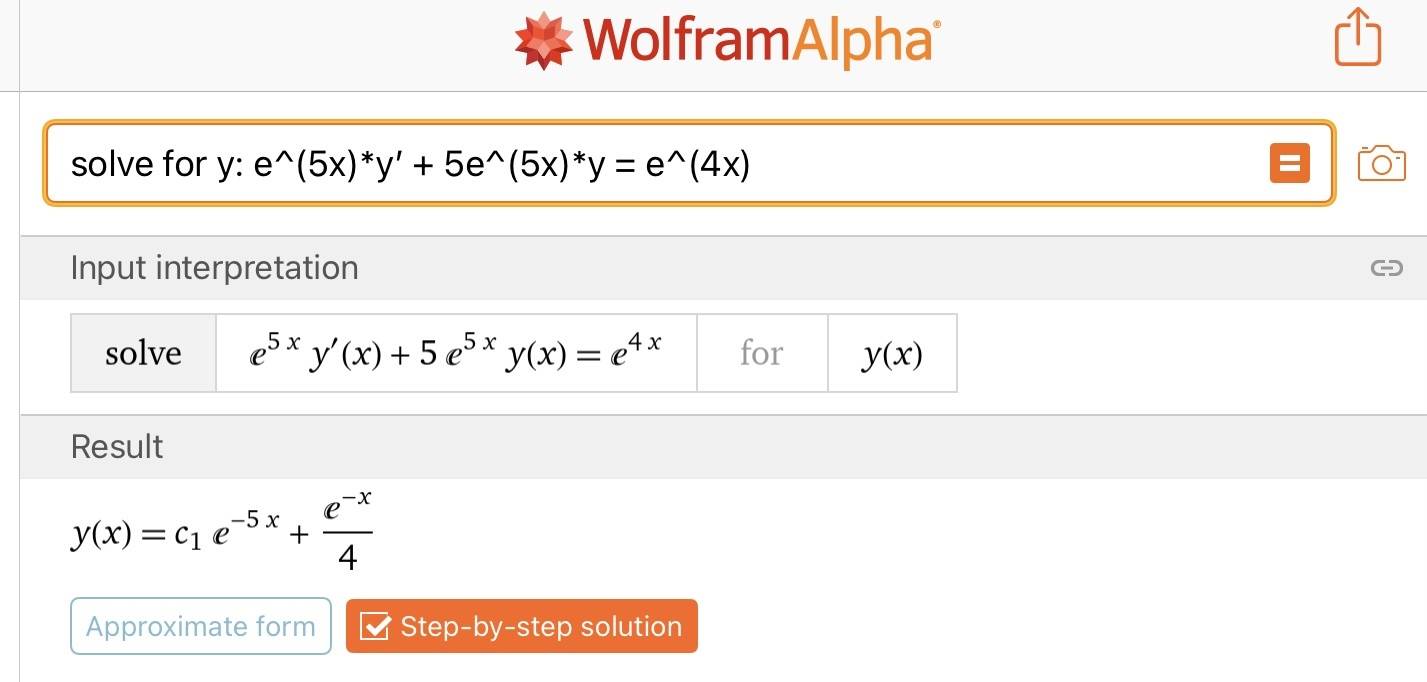1427x682 pixels.
Task: Tap the share icon at top right
Action: point(1357,38)
